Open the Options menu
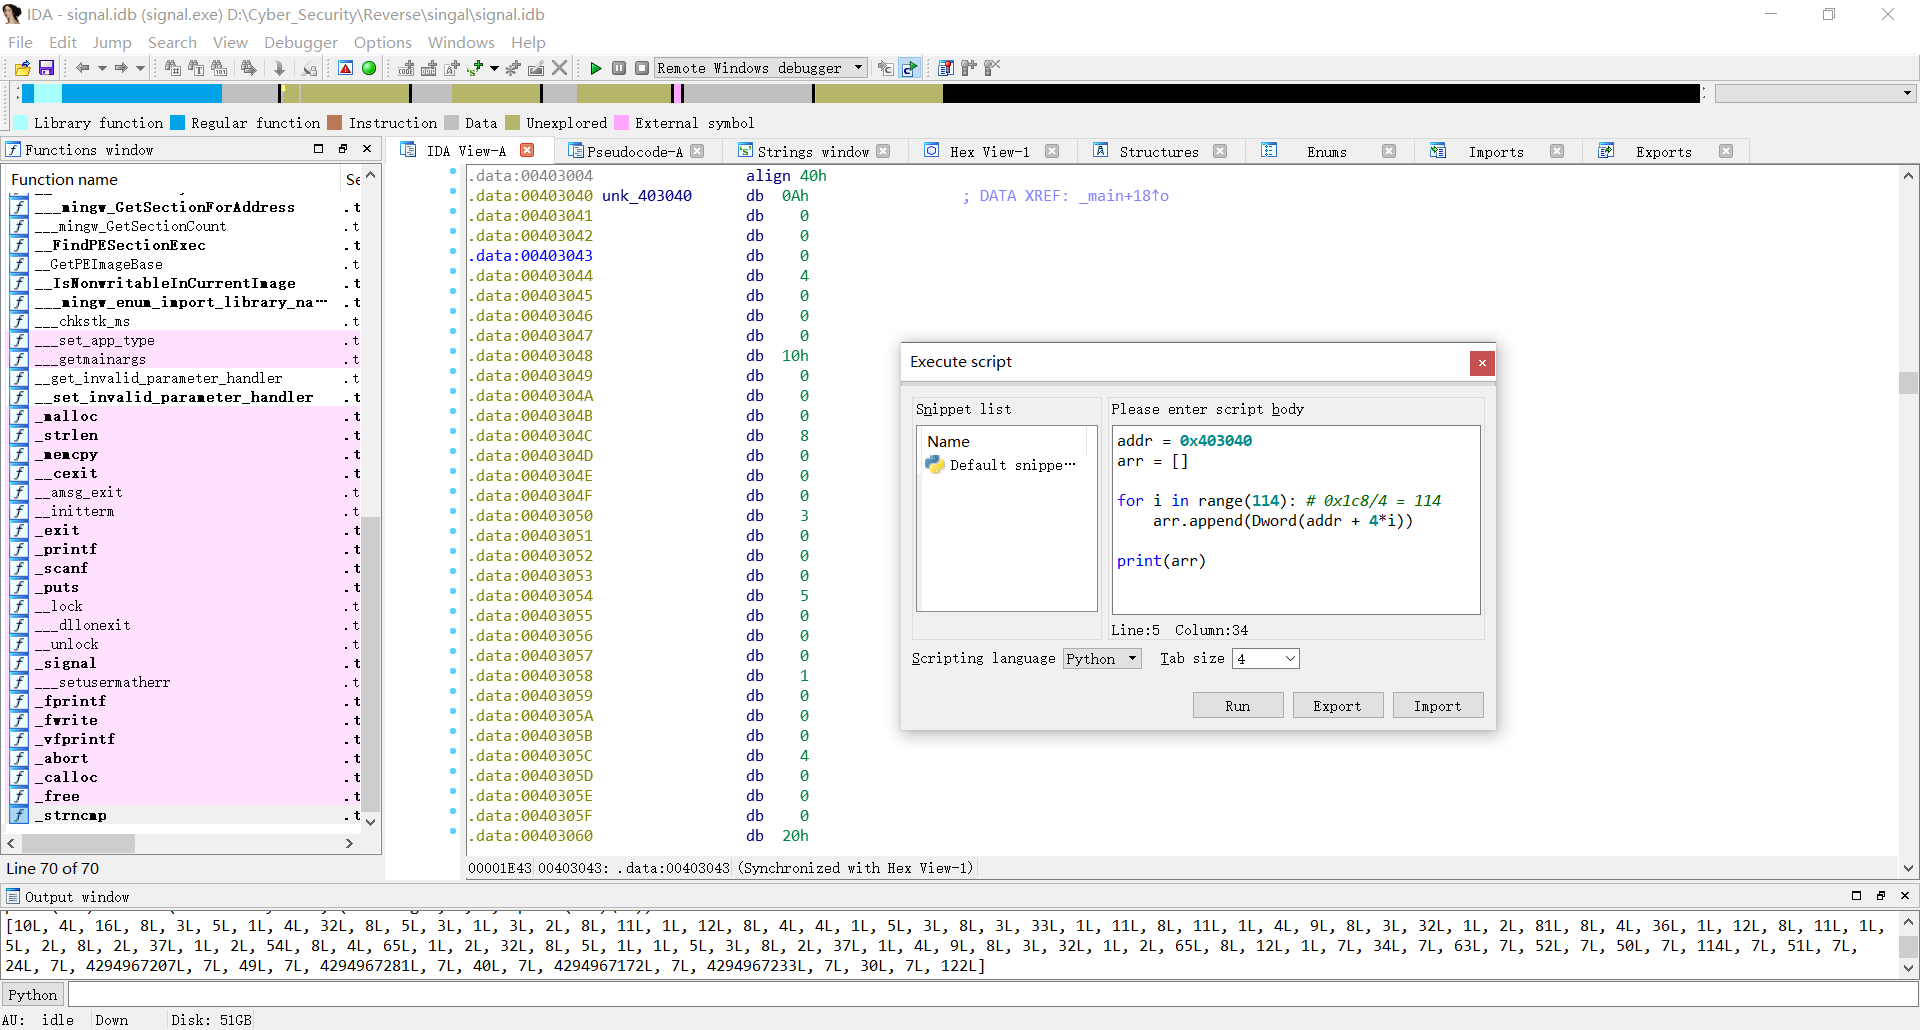The width and height of the screenshot is (1920, 1030). click(x=383, y=42)
